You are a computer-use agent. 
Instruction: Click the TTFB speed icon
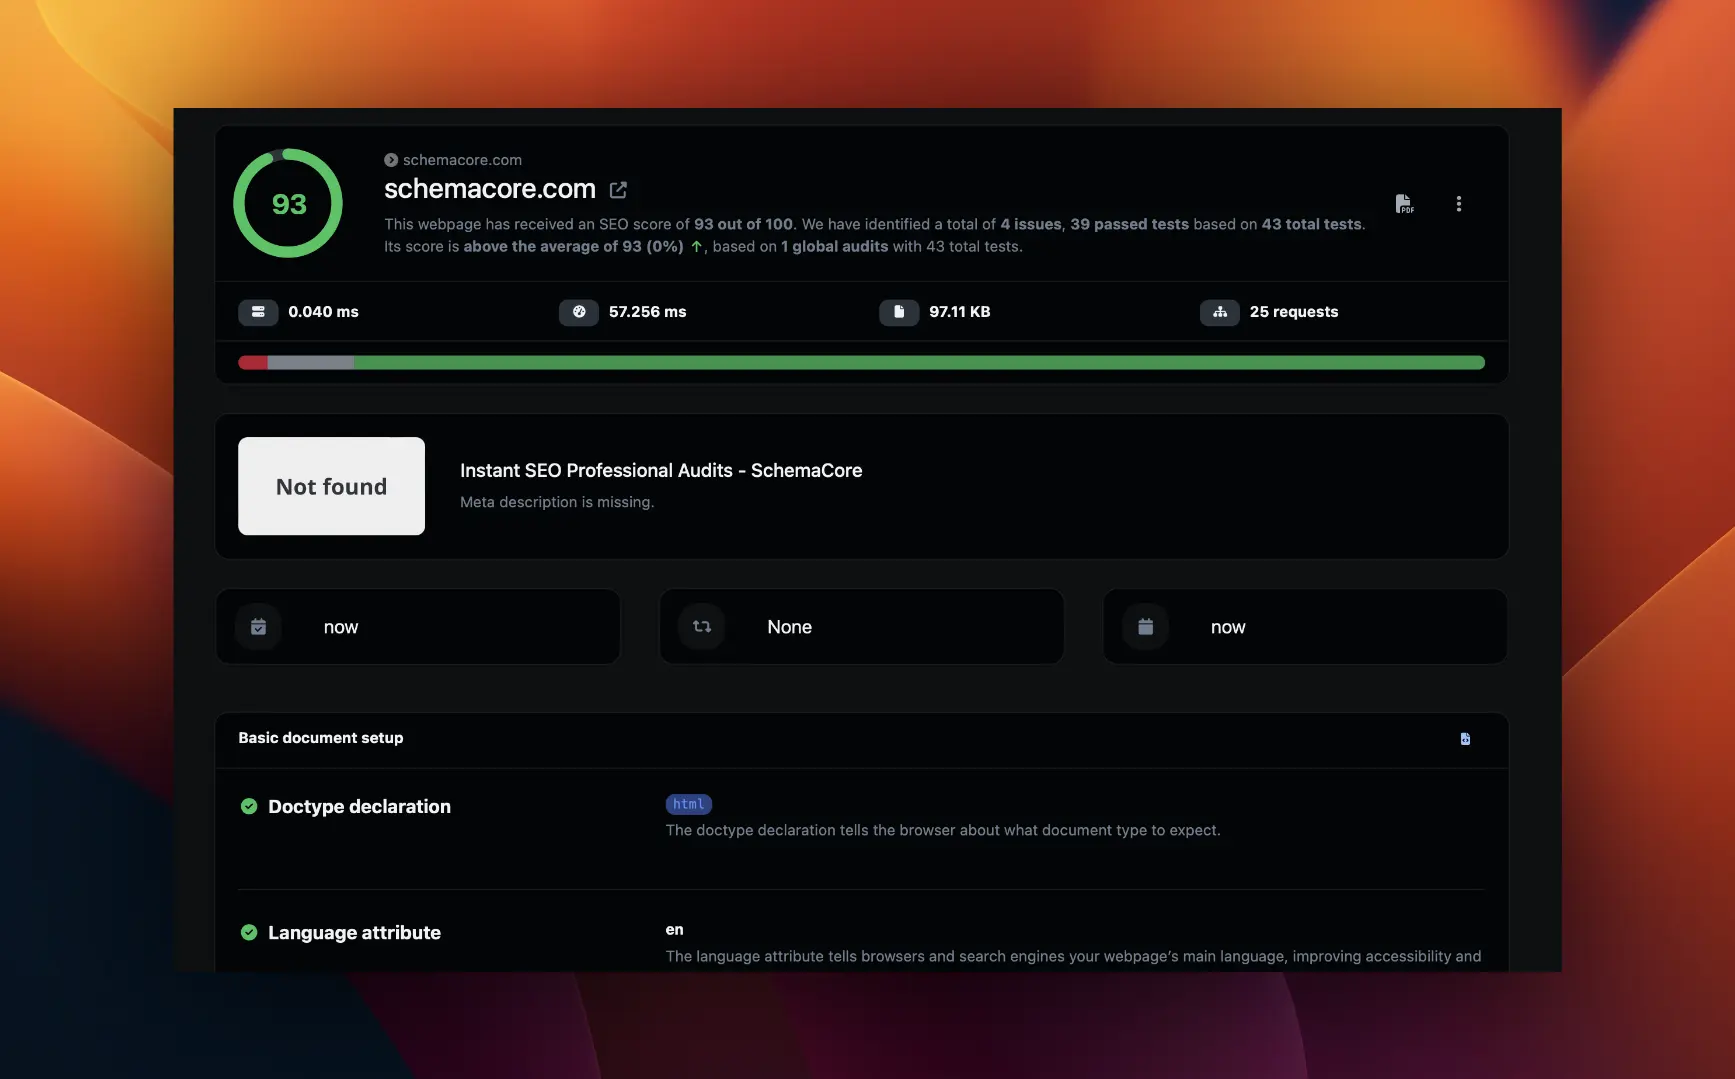pyautogui.click(x=258, y=312)
